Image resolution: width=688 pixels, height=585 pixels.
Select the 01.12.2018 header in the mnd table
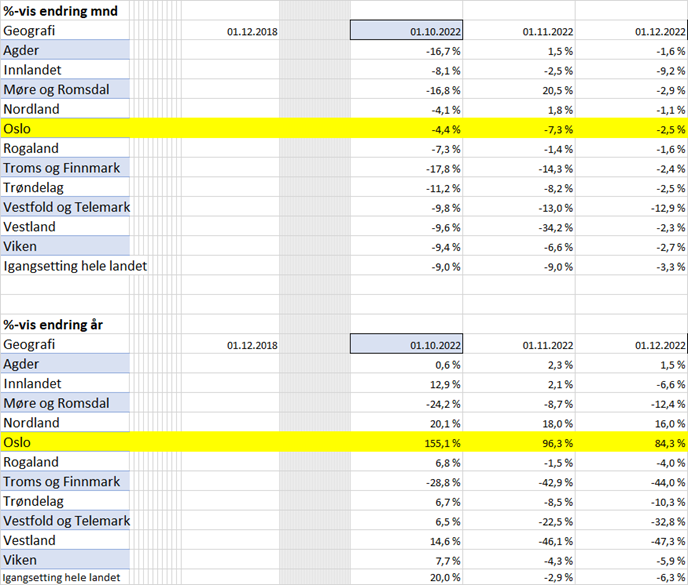252,32
